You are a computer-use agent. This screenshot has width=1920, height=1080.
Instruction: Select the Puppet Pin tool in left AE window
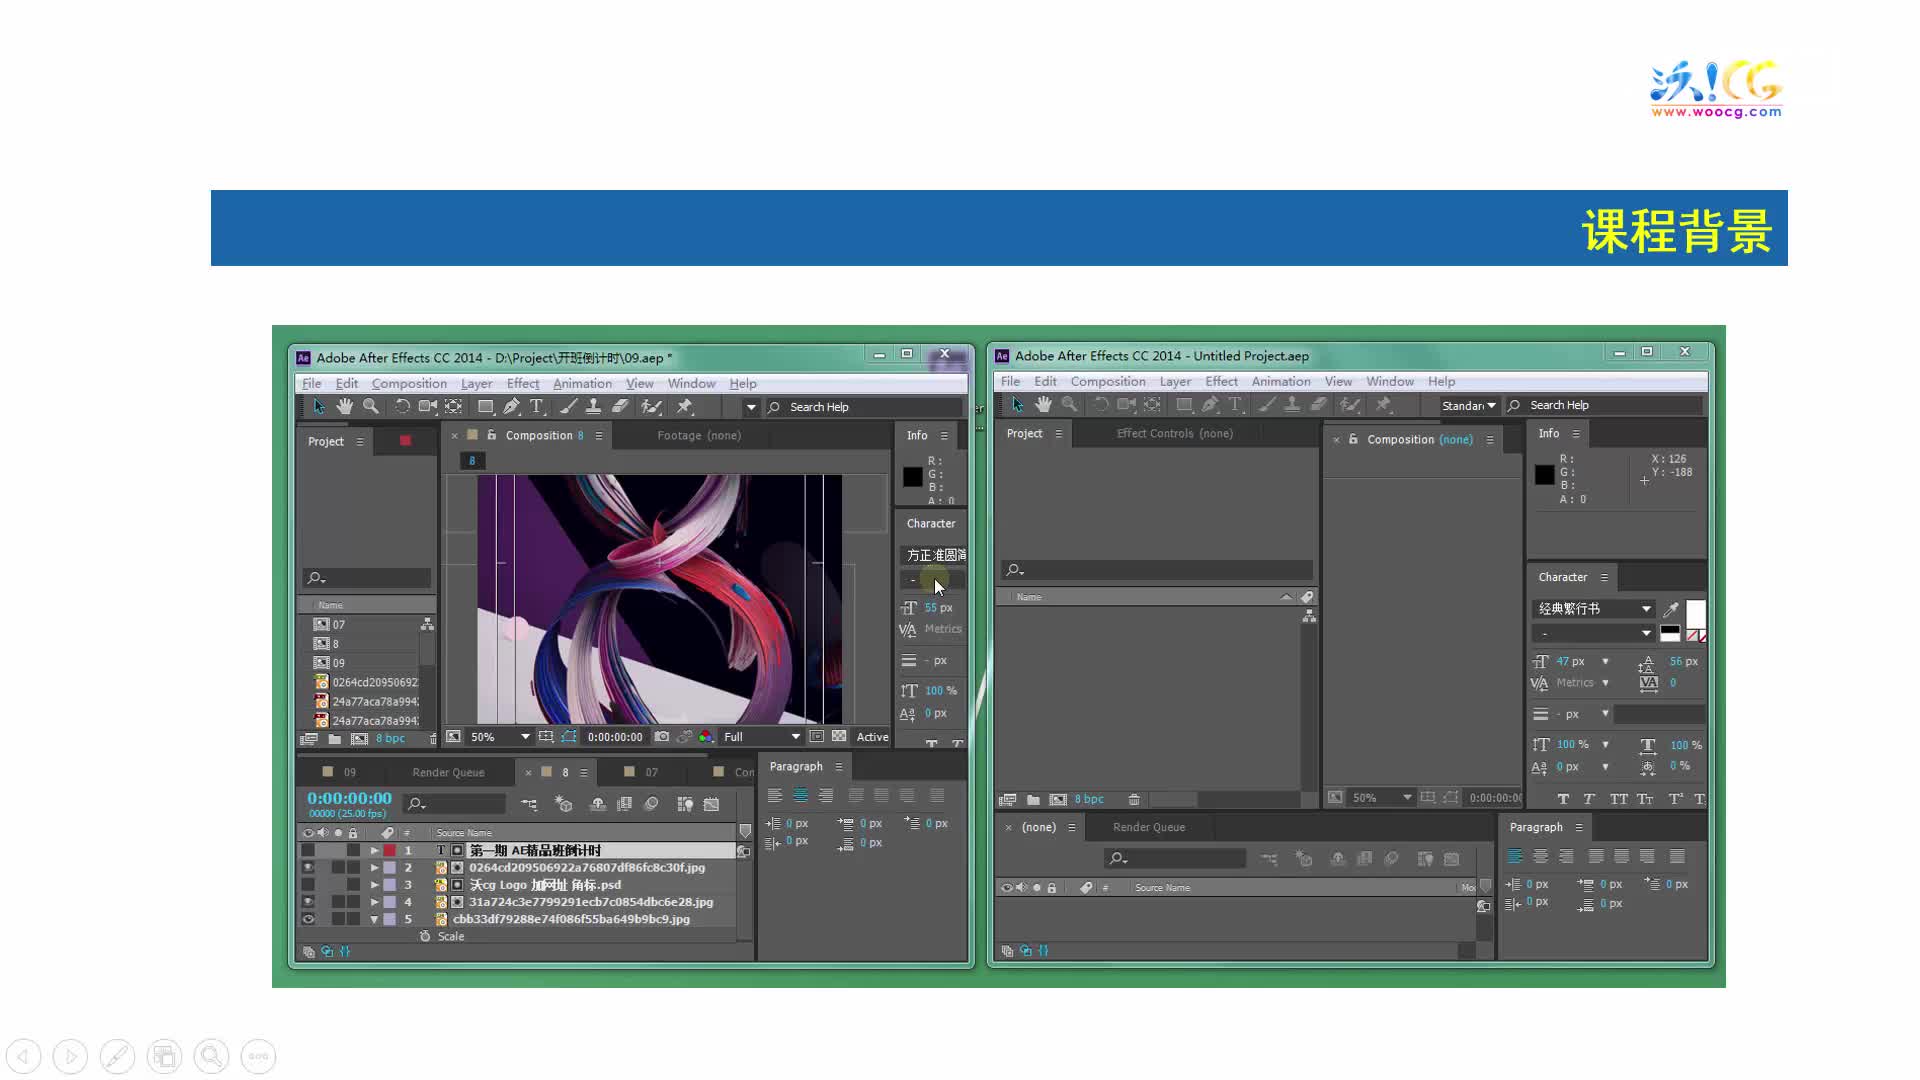(x=685, y=406)
